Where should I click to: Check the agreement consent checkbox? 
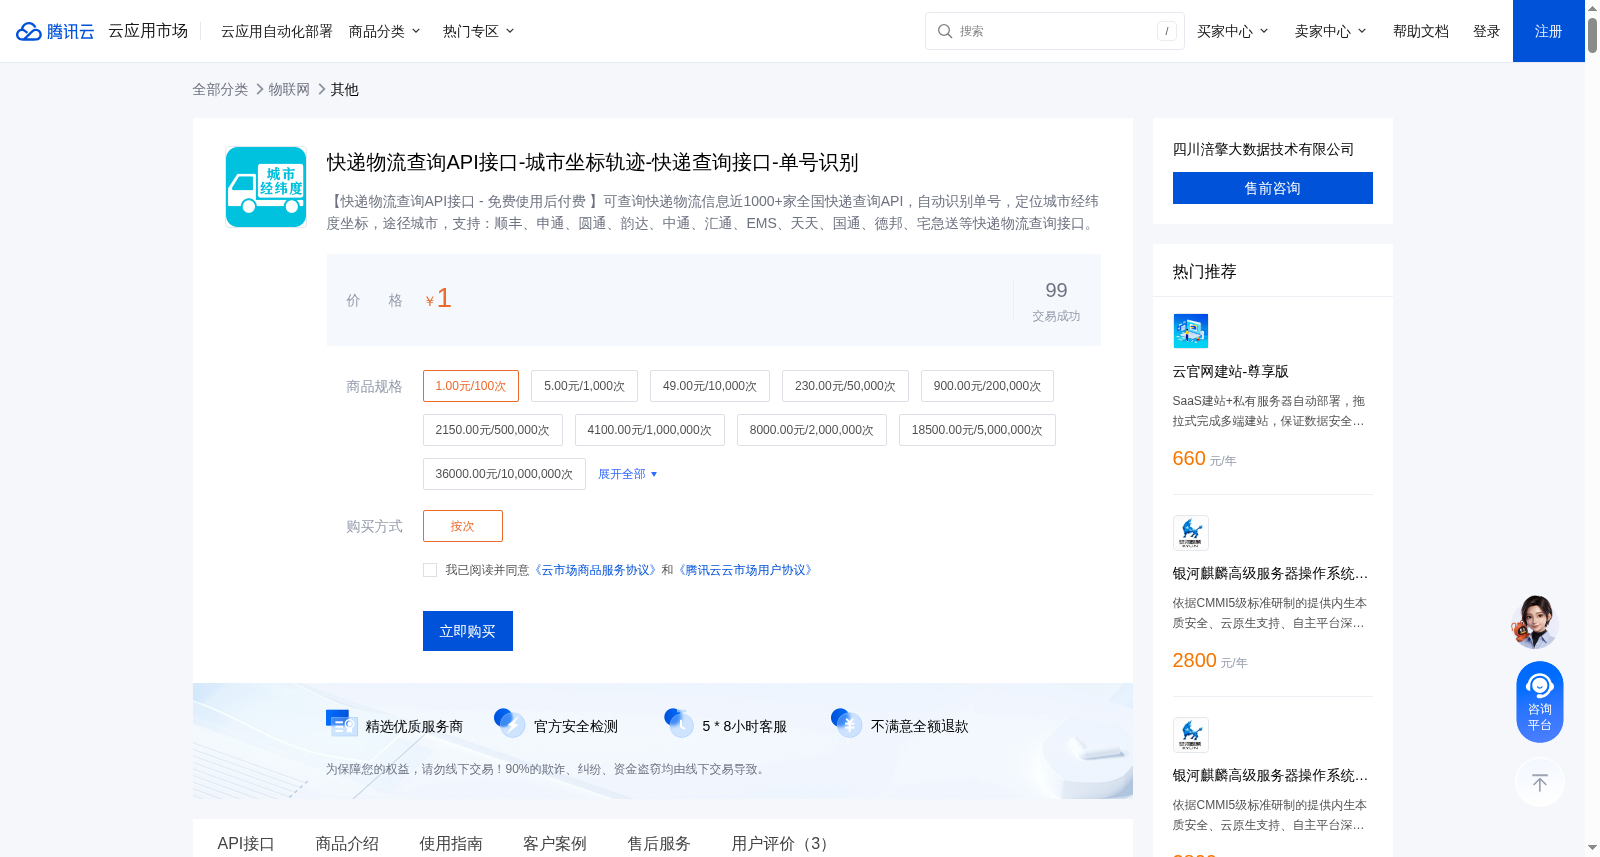(x=430, y=570)
